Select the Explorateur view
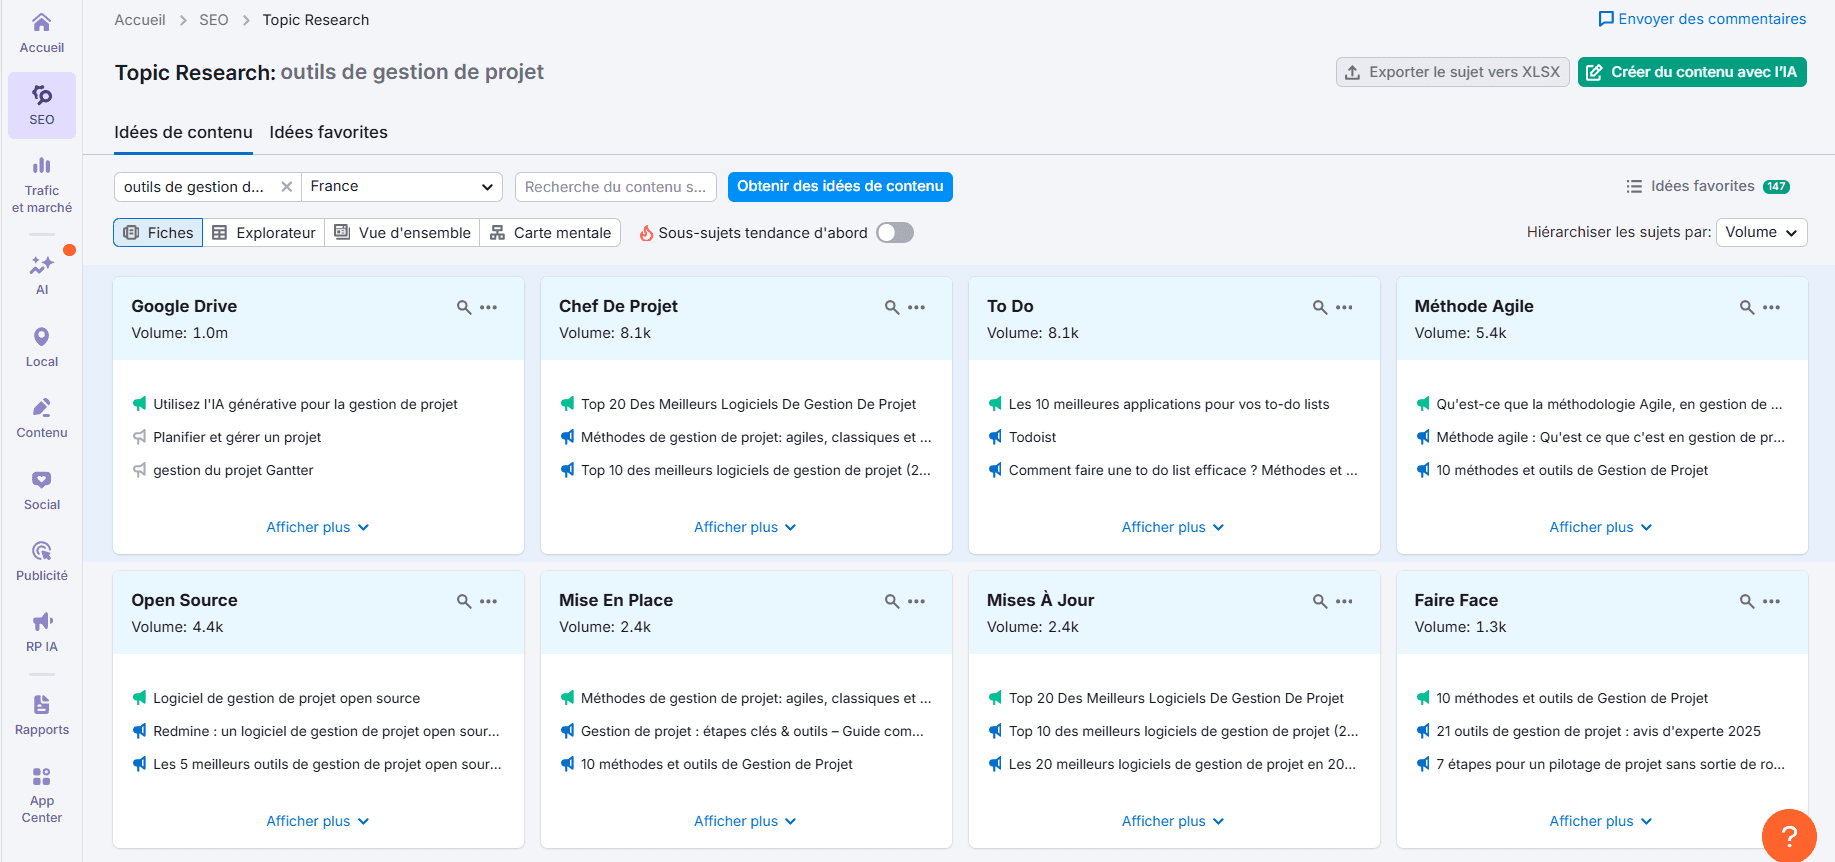1835x862 pixels. click(x=264, y=233)
